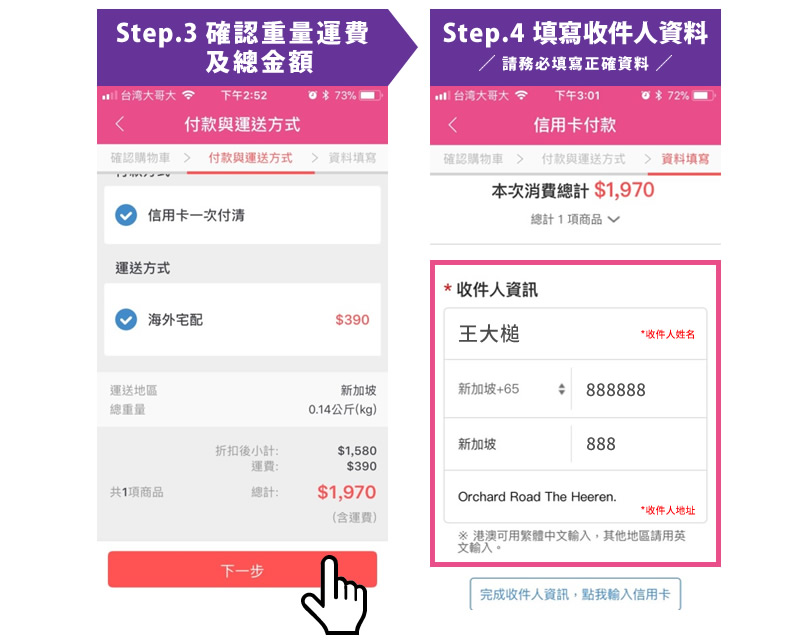Open 新加坡 region dropdown in address
The width and height of the screenshot is (800, 643).
tap(508, 444)
